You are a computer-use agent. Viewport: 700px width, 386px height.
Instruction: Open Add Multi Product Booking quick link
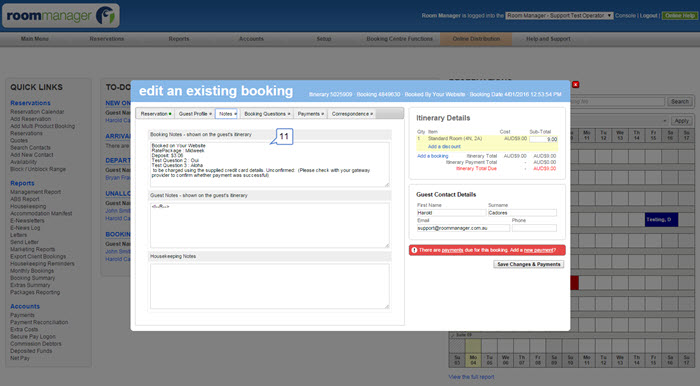[42, 126]
